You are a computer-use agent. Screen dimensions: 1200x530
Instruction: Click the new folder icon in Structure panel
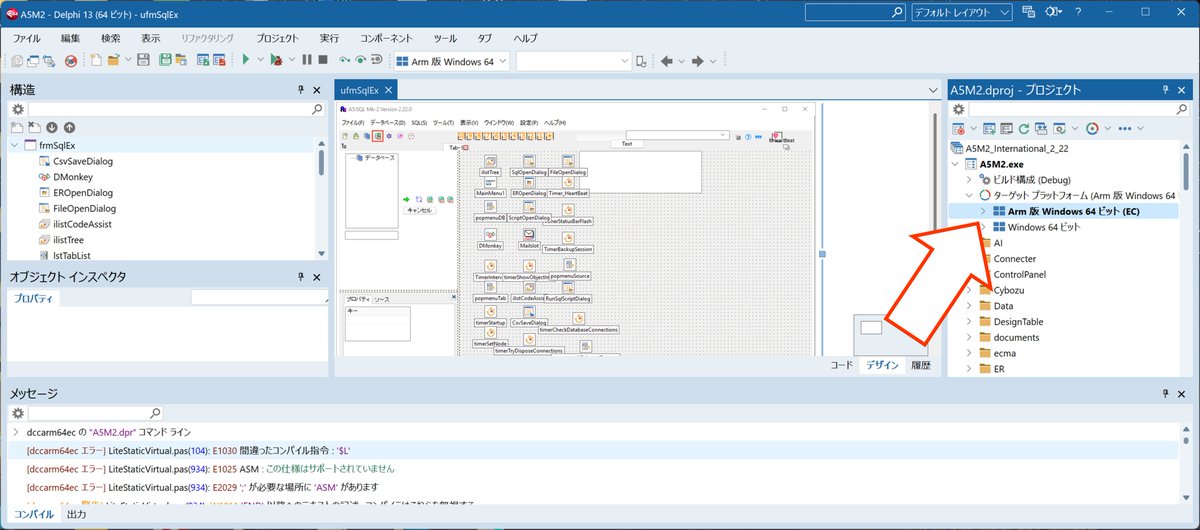(17, 128)
